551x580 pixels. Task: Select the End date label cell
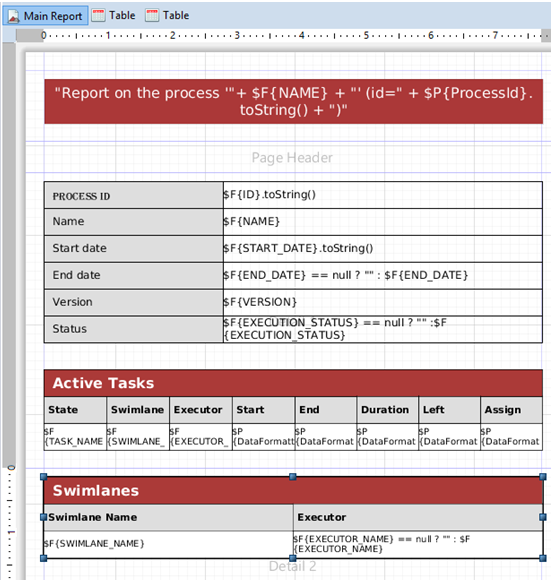pos(134,276)
